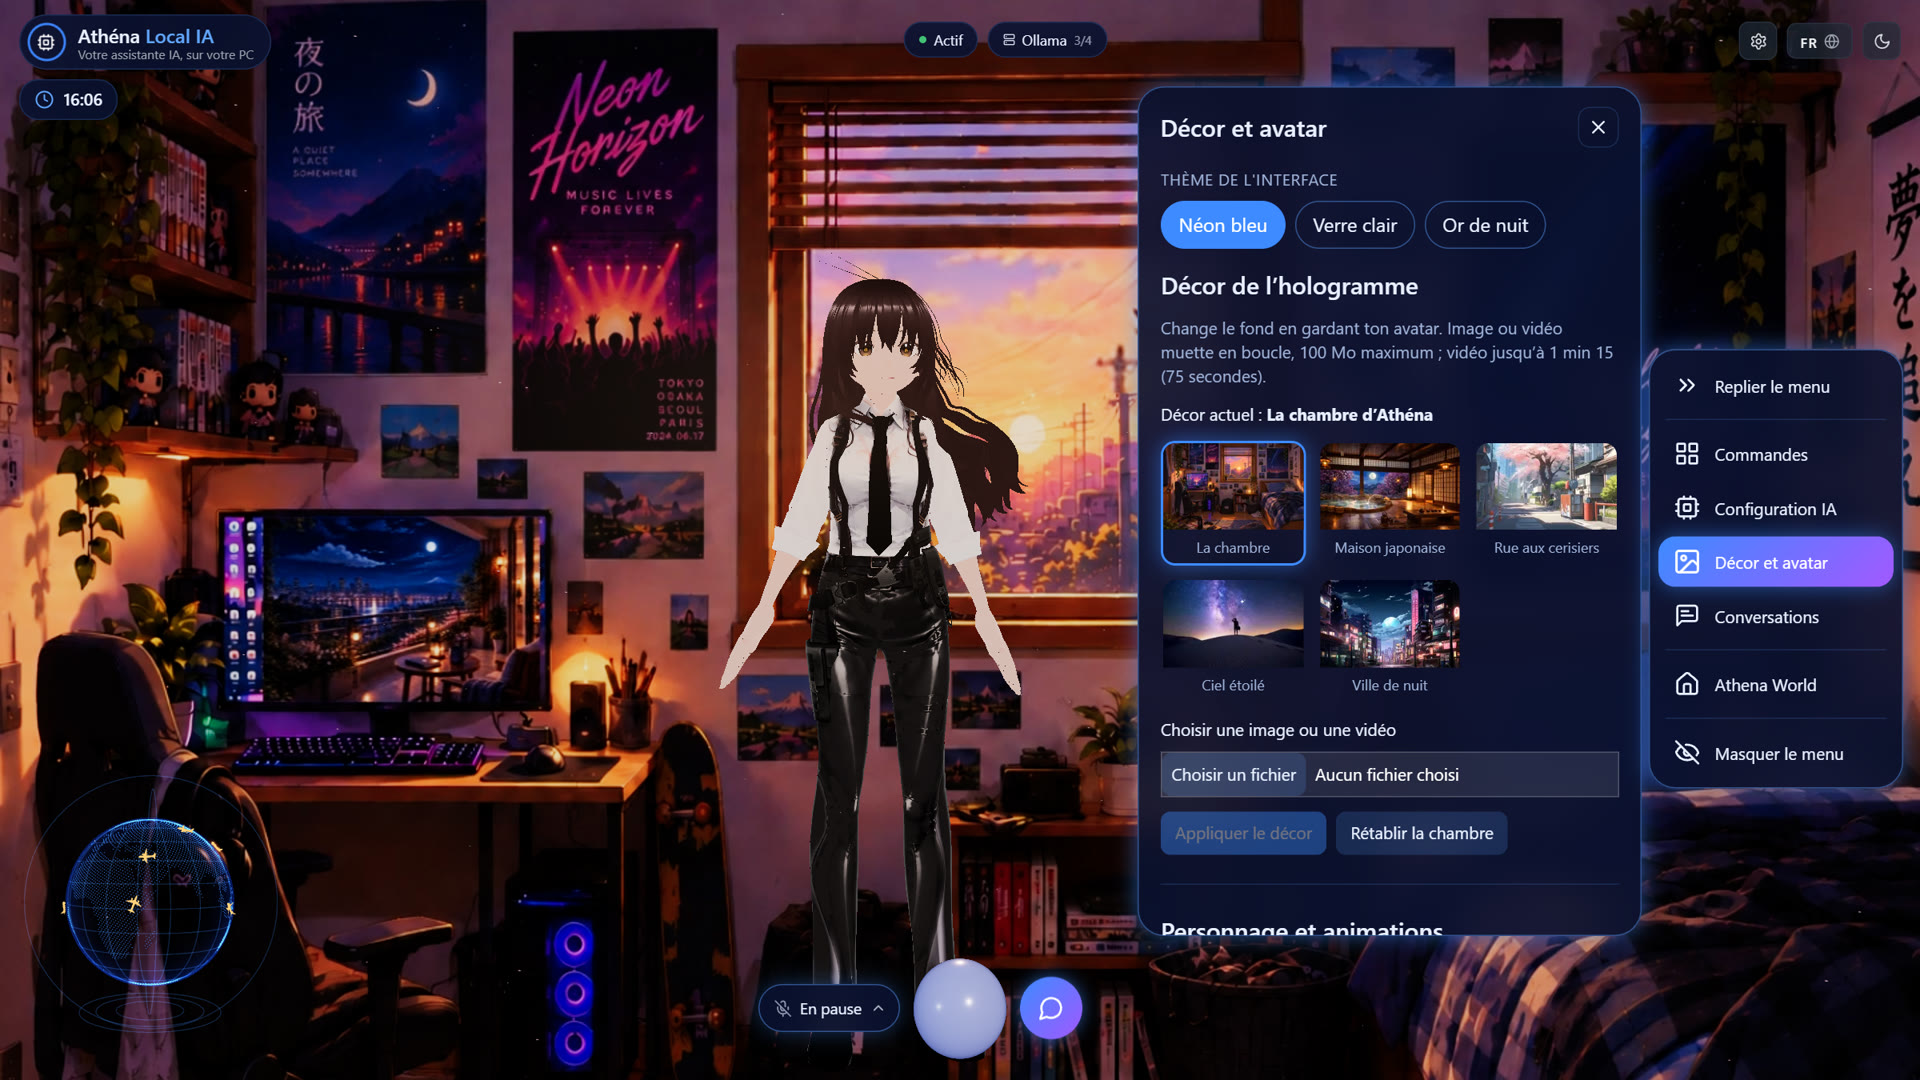Select the Verre clair theme

coord(1354,225)
